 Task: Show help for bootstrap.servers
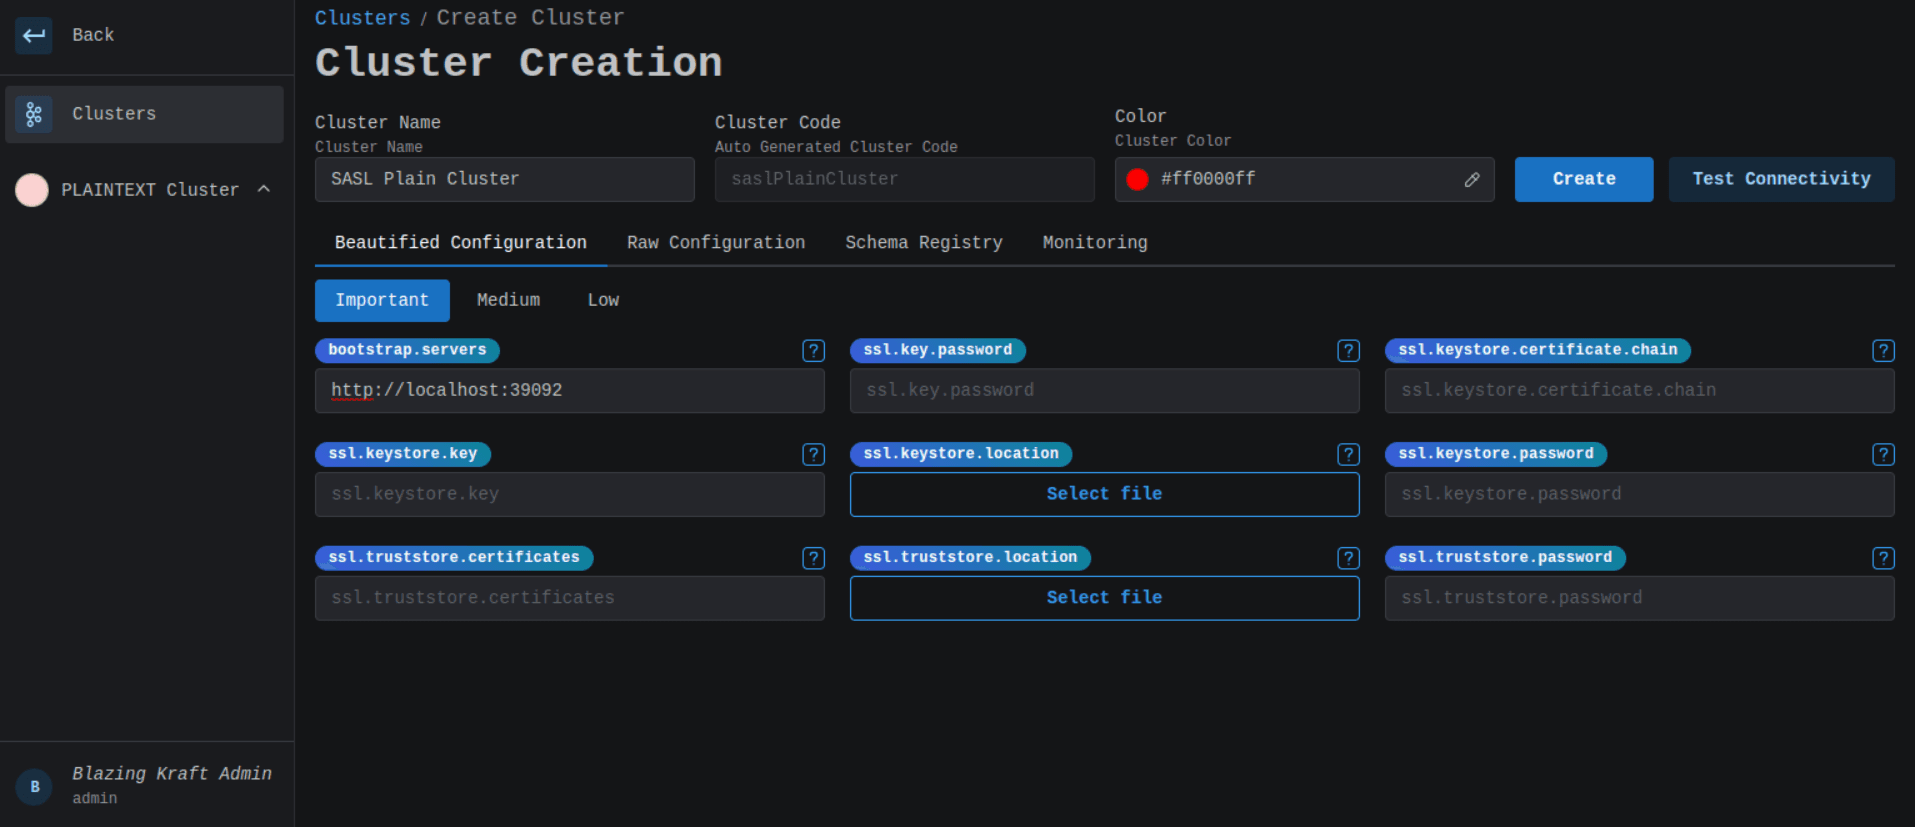click(814, 351)
